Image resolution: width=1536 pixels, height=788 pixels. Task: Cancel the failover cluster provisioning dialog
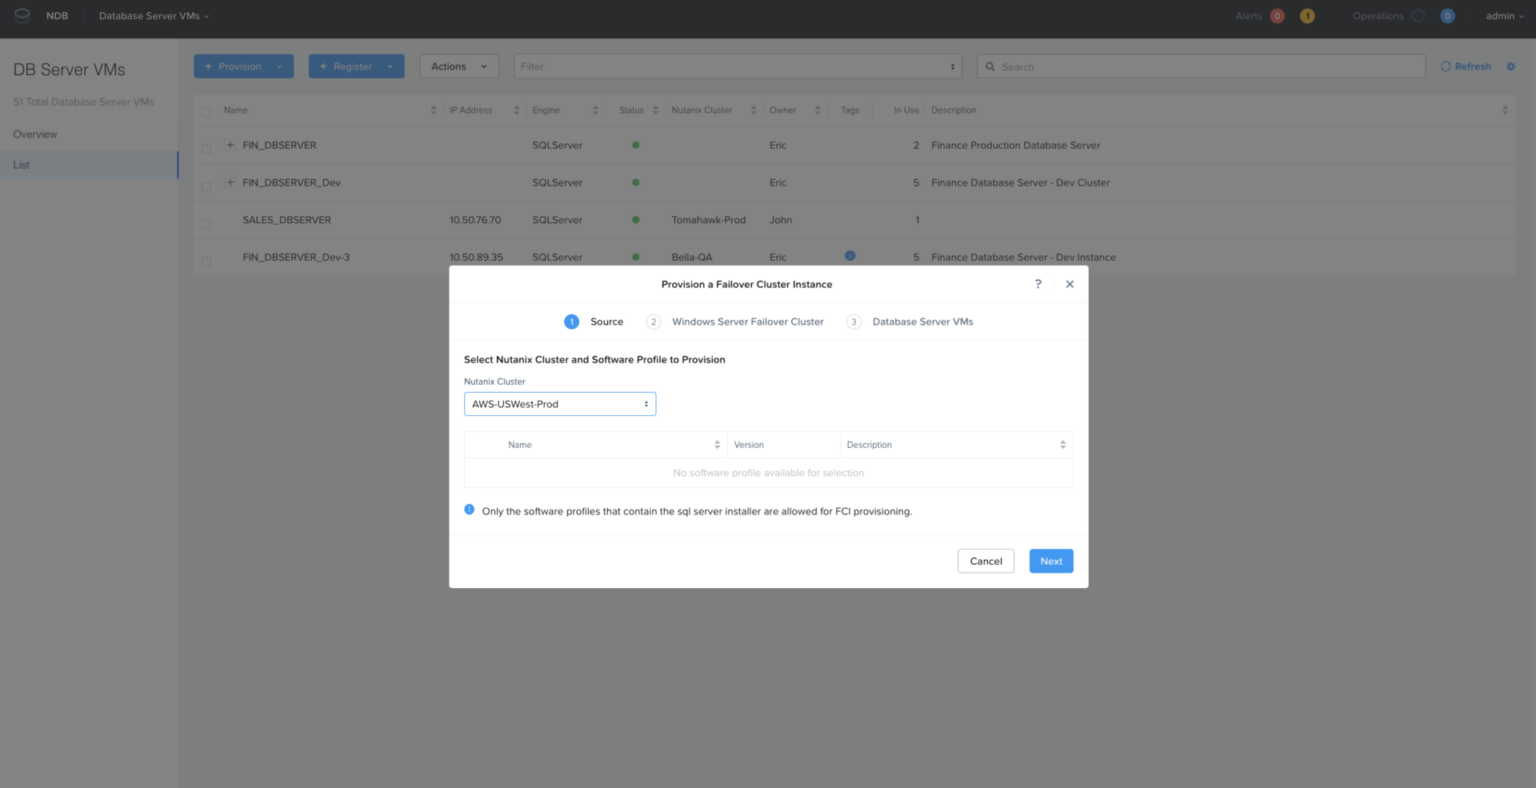click(985, 561)
